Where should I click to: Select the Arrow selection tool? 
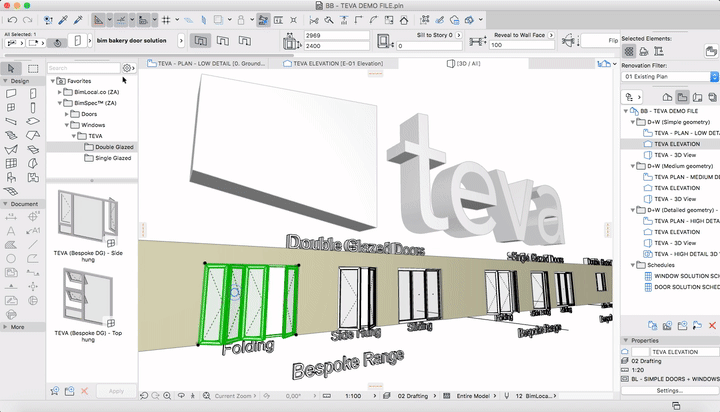[x=11, y=68]
